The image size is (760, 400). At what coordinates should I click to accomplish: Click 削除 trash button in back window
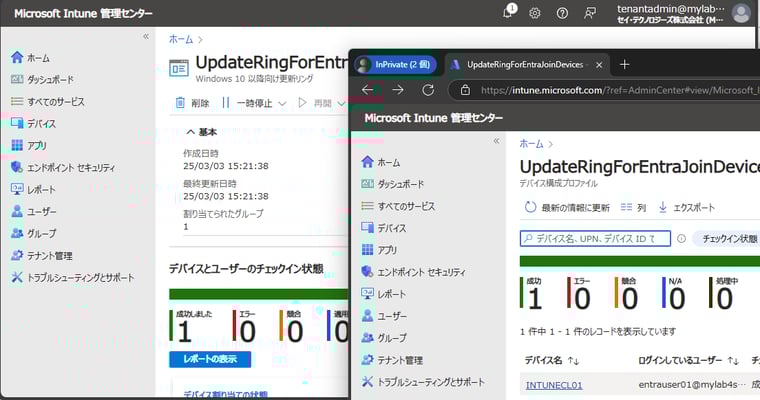pos(192,103)
